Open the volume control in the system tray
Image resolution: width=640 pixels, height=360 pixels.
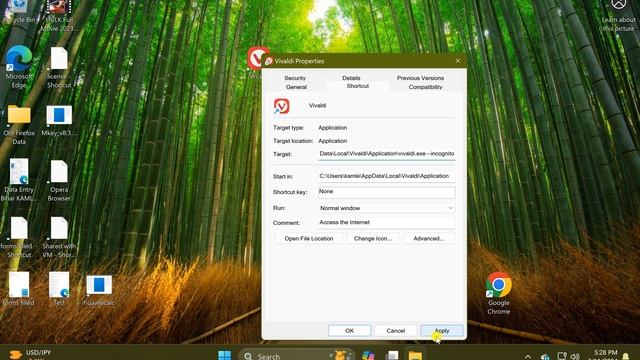[575, 356]
